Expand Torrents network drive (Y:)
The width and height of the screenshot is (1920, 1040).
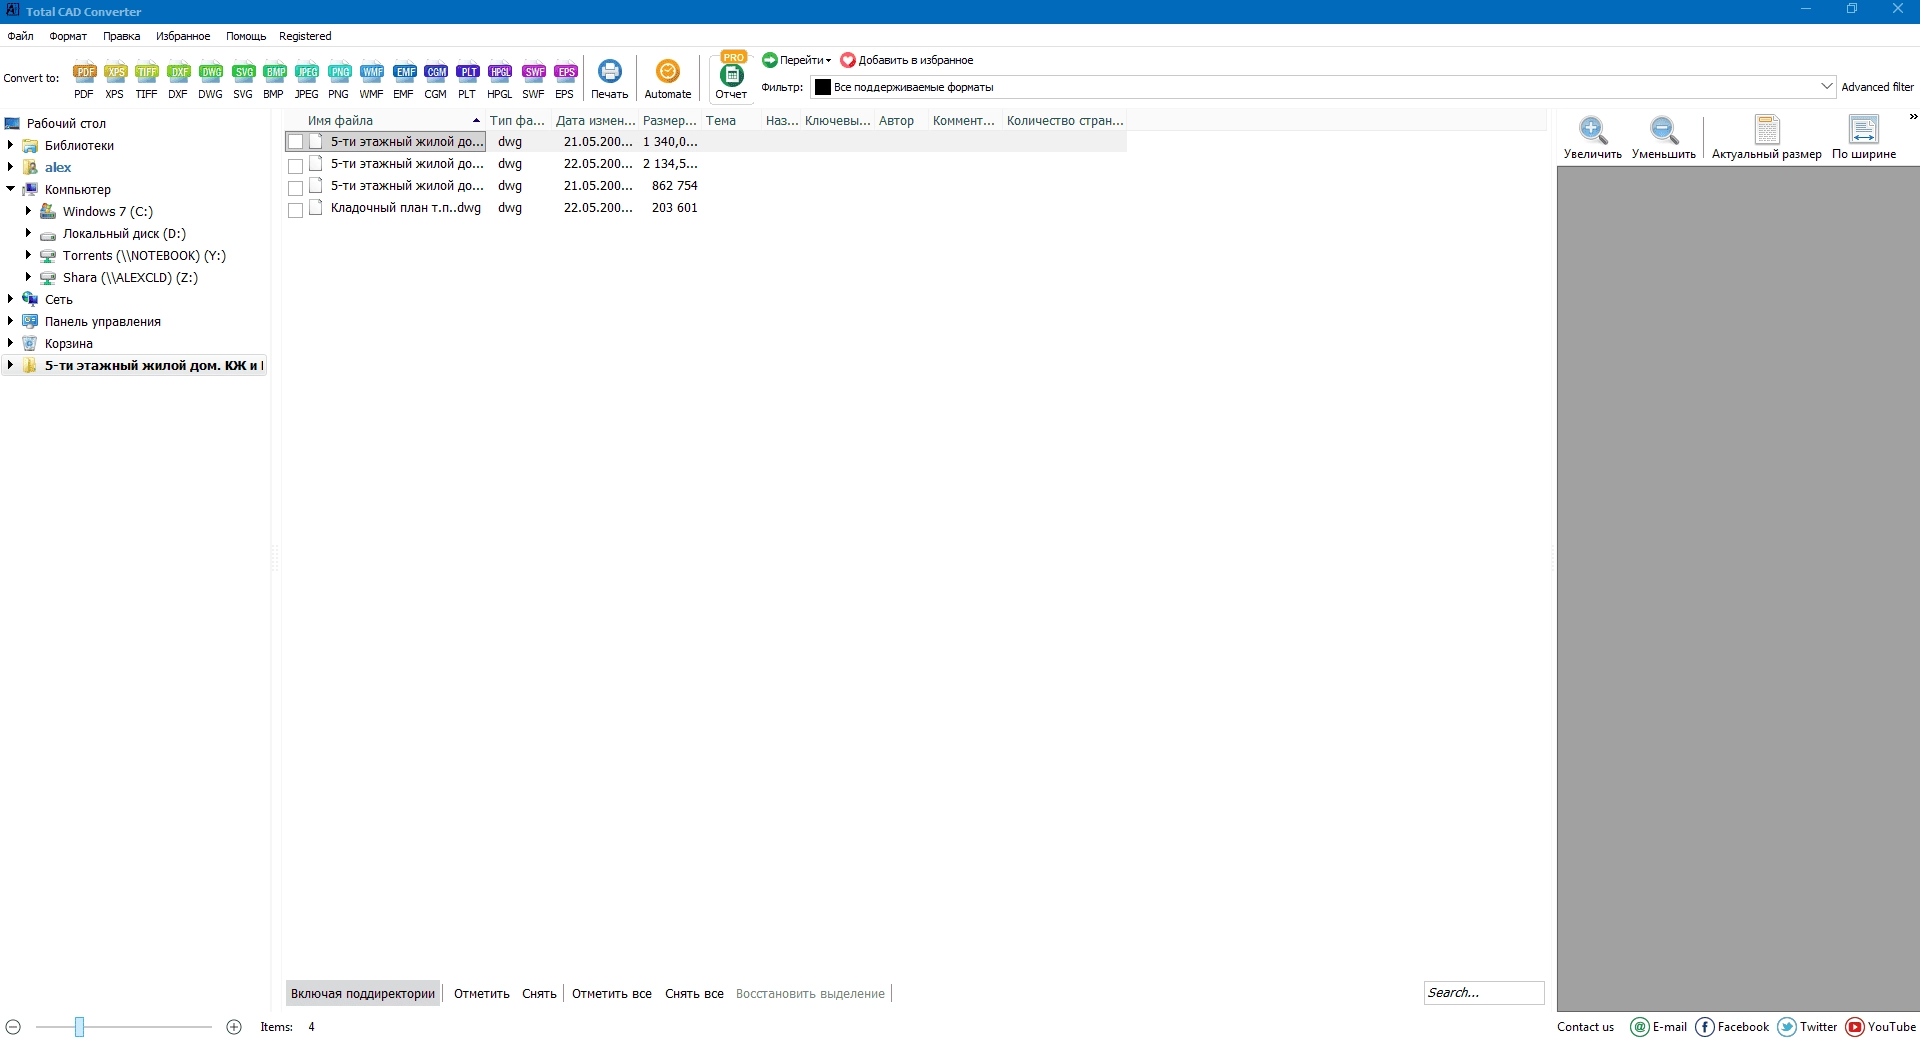(28, 255)
